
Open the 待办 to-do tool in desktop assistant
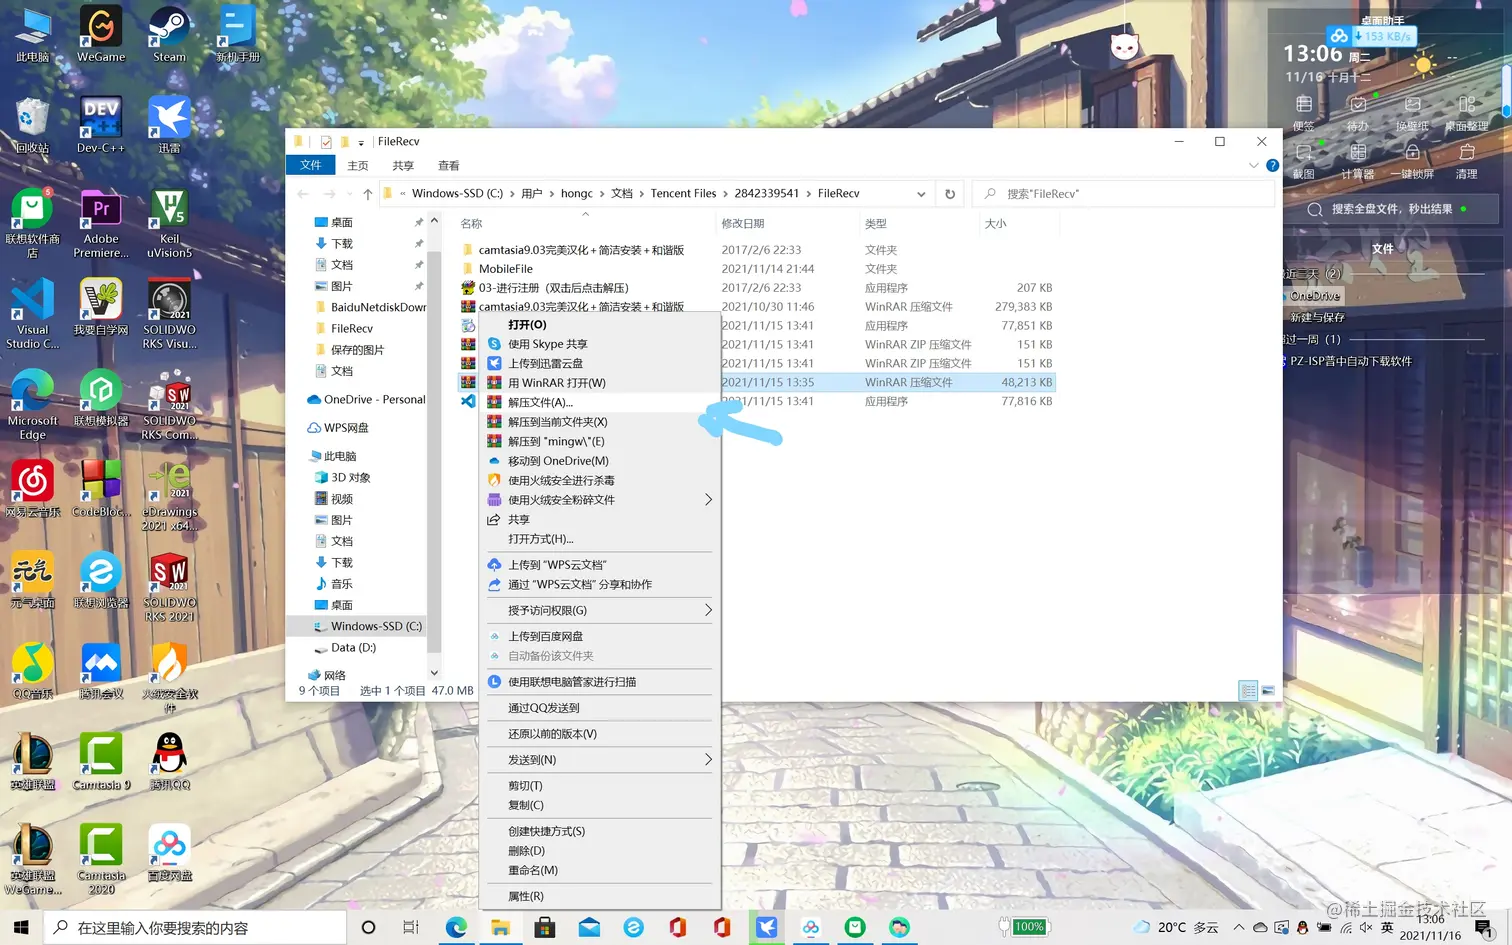(1358, 112)
